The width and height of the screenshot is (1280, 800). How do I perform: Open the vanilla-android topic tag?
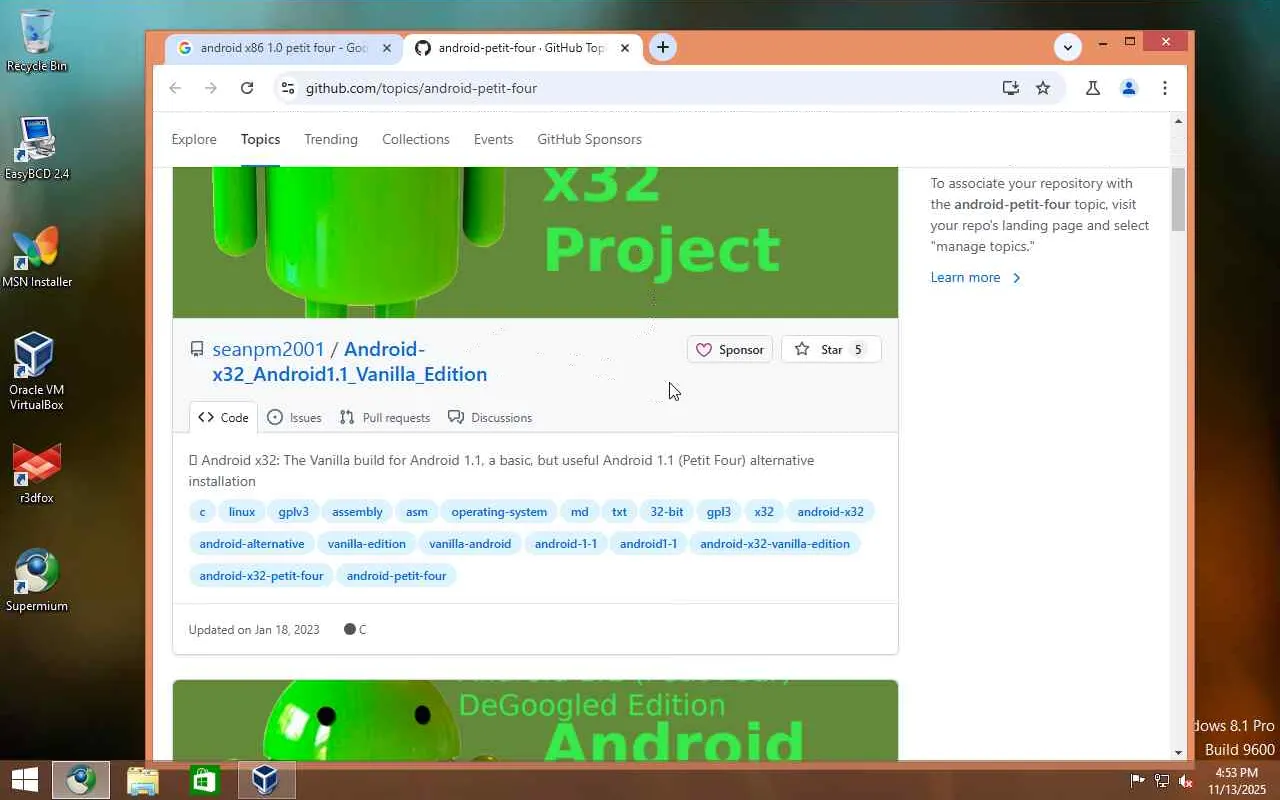(470, 544)
